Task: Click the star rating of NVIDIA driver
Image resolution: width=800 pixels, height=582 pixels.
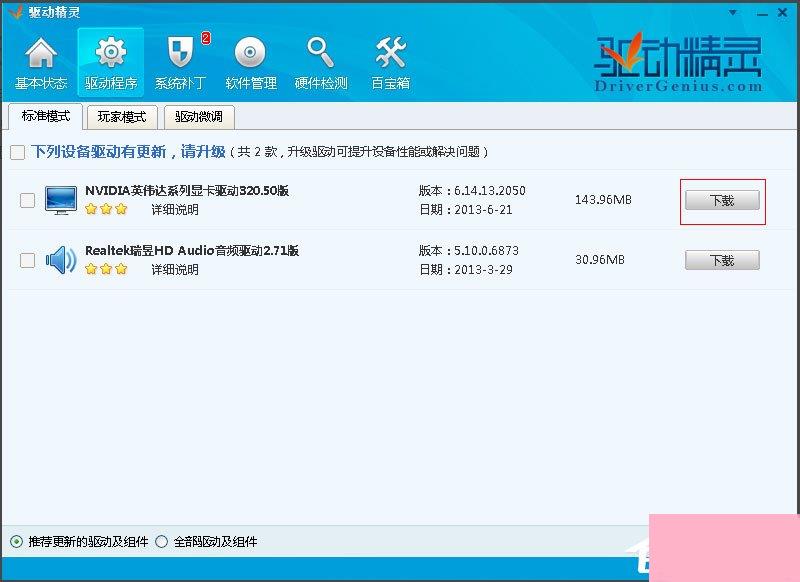Action: (x=106, y=209)
